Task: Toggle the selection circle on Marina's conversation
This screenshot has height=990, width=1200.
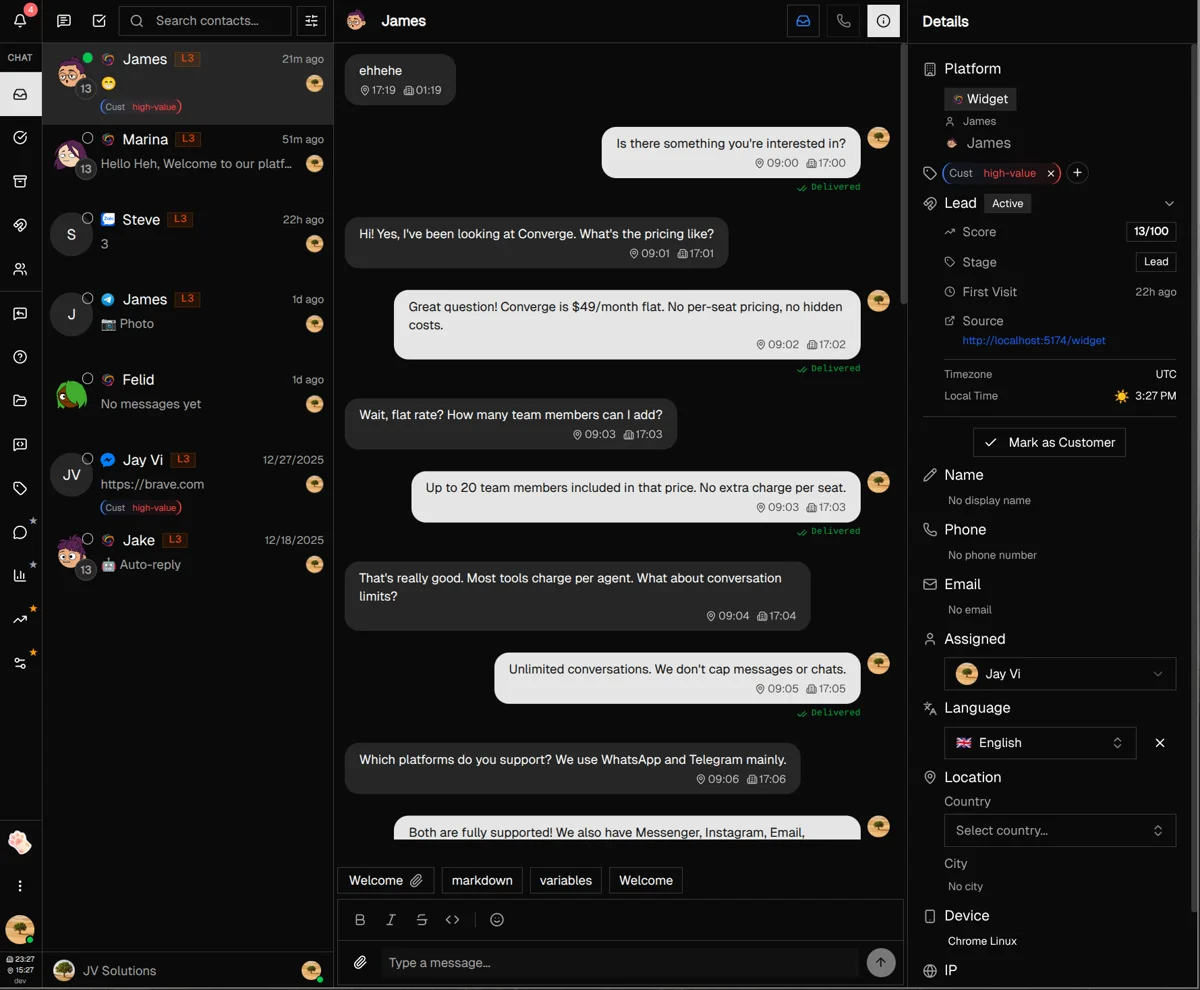Action: [88, 138]
